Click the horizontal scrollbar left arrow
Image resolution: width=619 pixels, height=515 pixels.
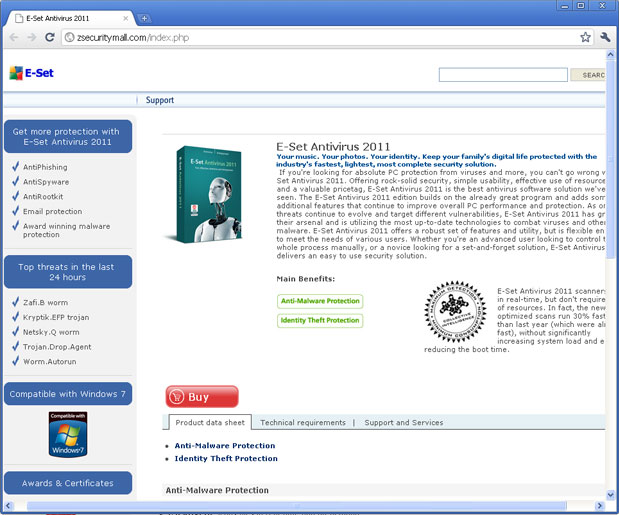tap(8, 506)
